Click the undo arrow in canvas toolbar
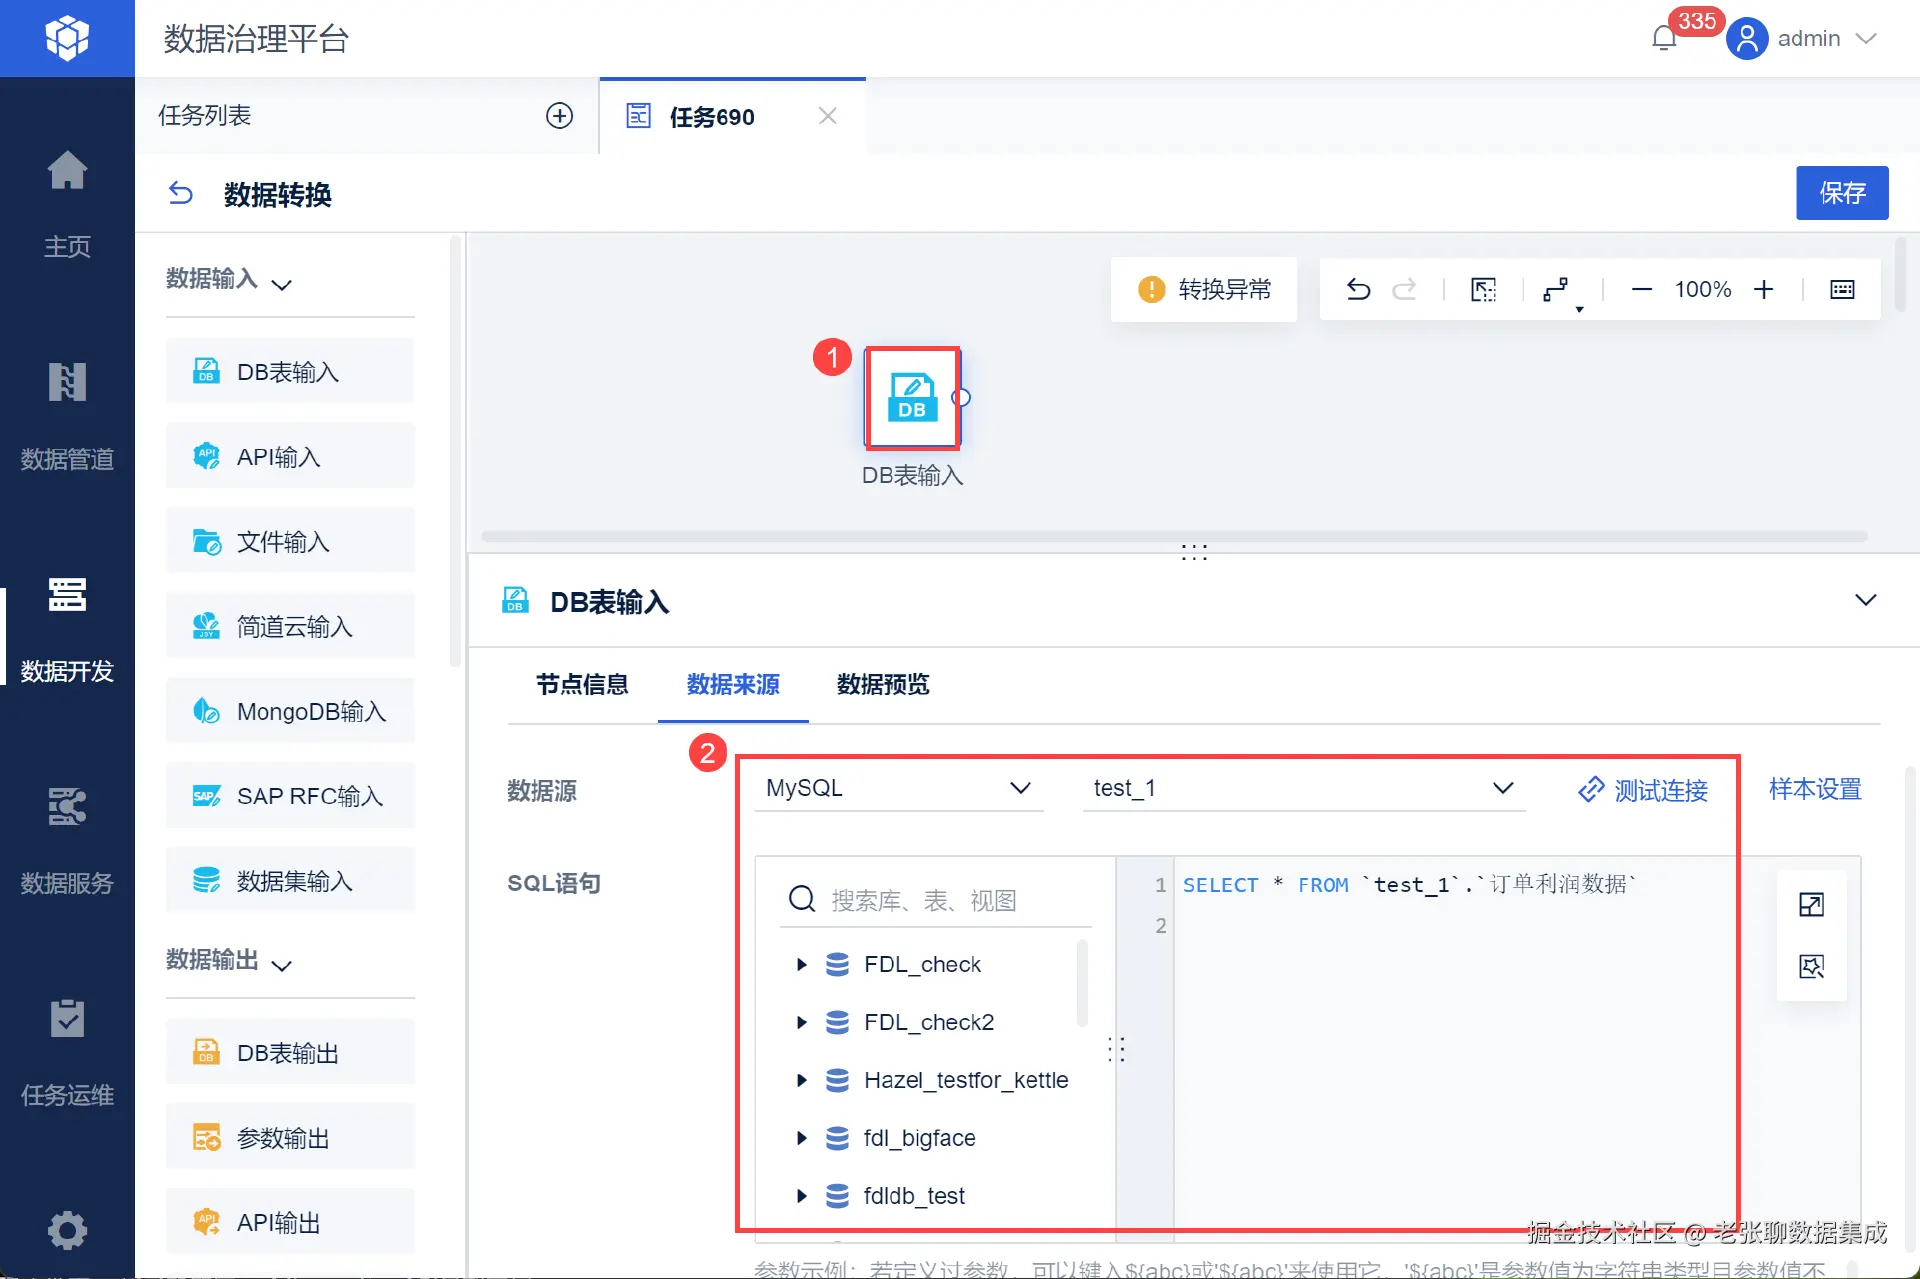Viewport: 1920px width, 1279px height. tap(1358, 290)
